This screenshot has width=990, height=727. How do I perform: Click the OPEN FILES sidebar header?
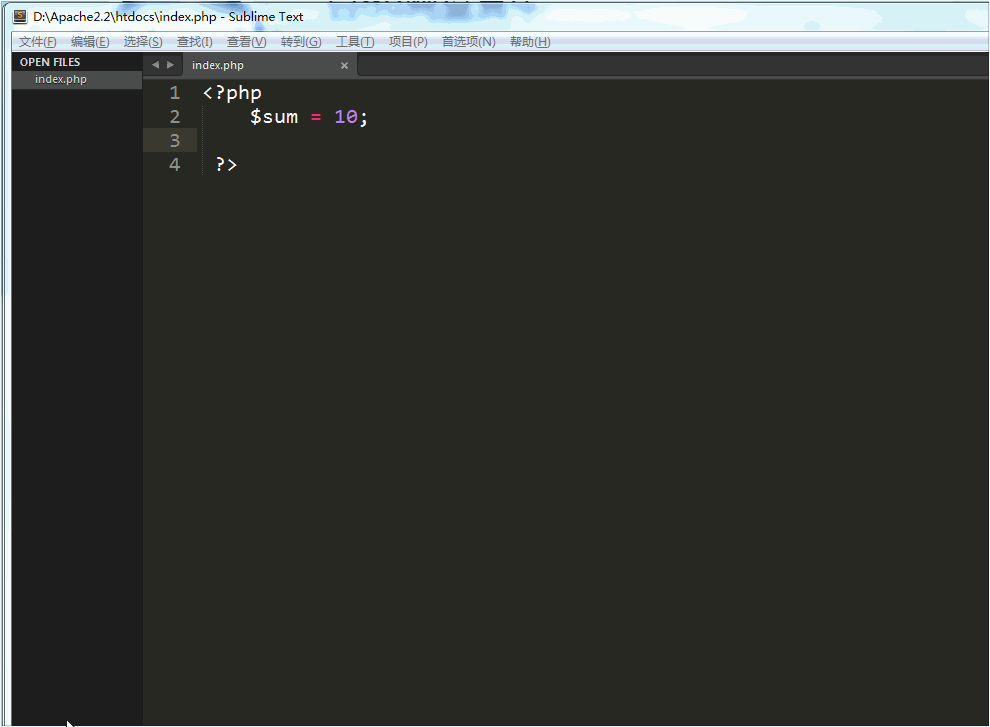(x=50, y=62)
